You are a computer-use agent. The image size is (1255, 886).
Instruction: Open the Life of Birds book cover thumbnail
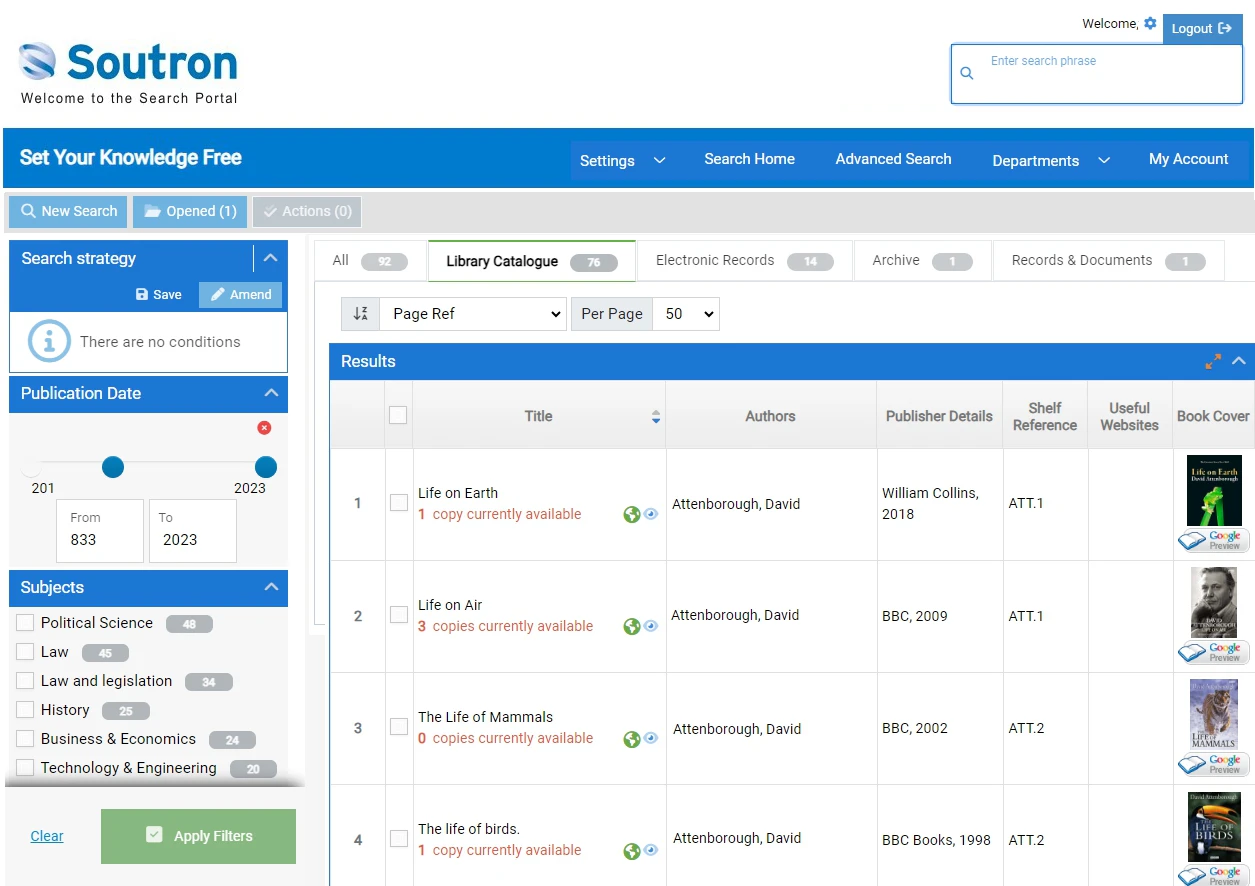tap(1213, 827)
